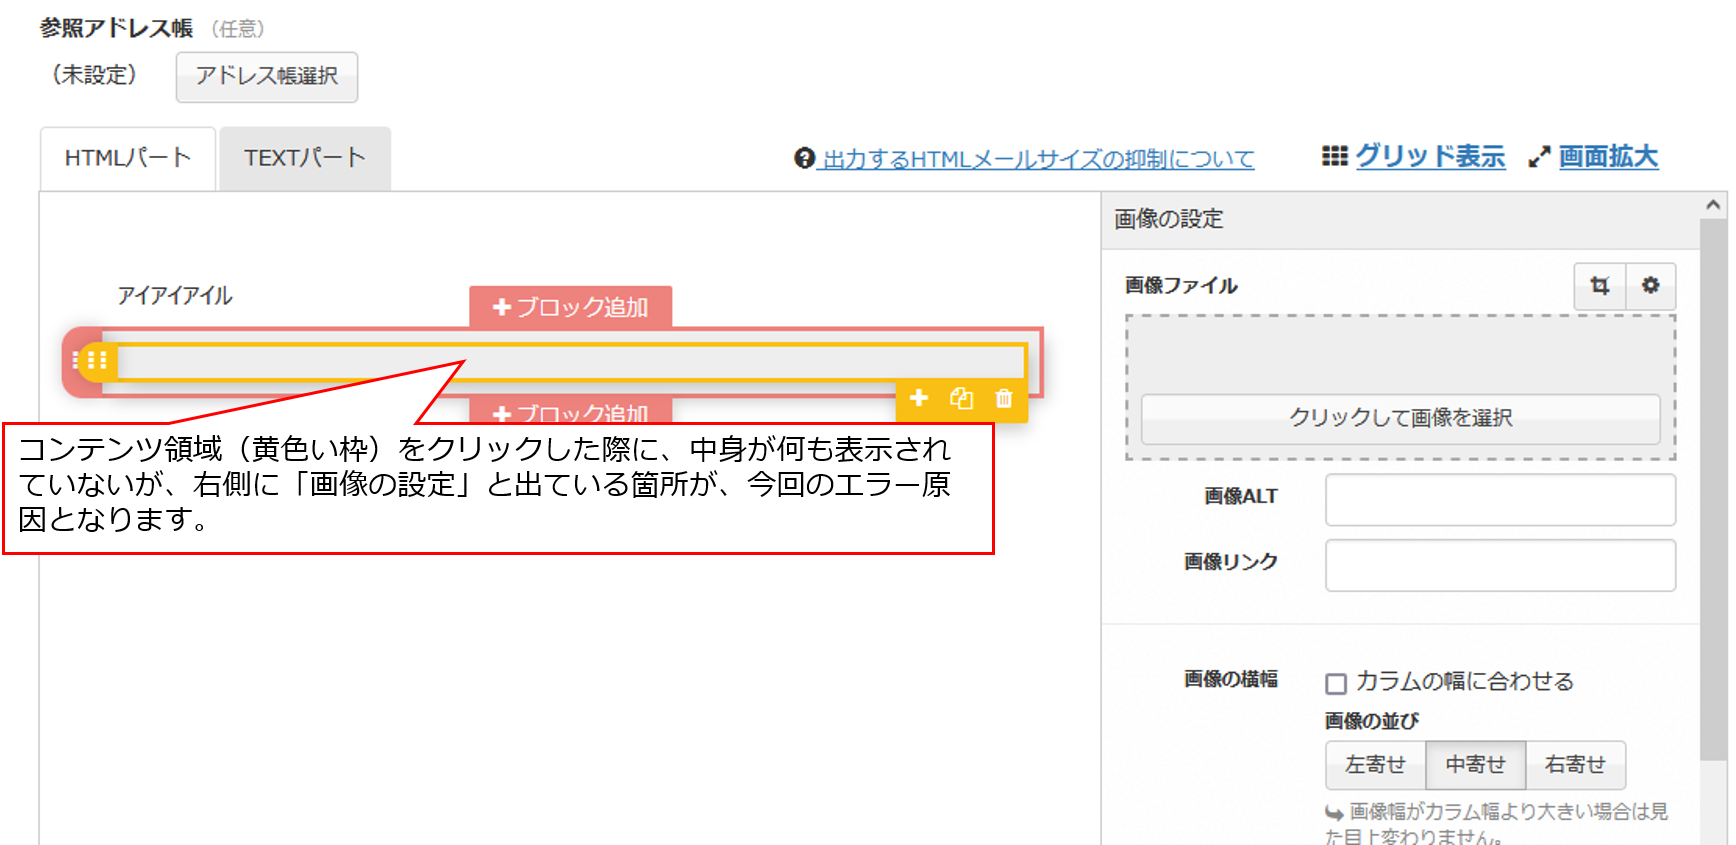Image resolution: width=1736 pixels, height=845 pixels.
Task: Click the settings panel scrollbar thumb
Action: pos(1713,490)
